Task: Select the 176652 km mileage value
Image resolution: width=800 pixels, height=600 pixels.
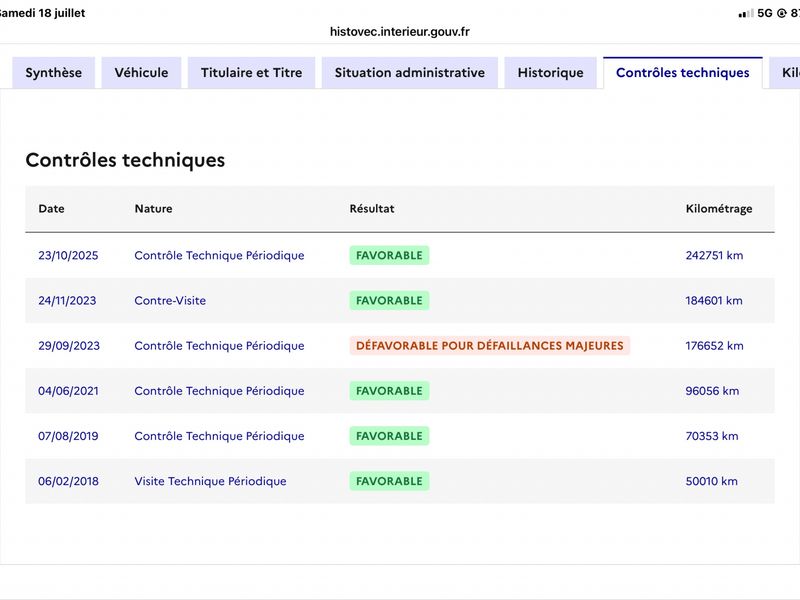Action: coord(714,346)
